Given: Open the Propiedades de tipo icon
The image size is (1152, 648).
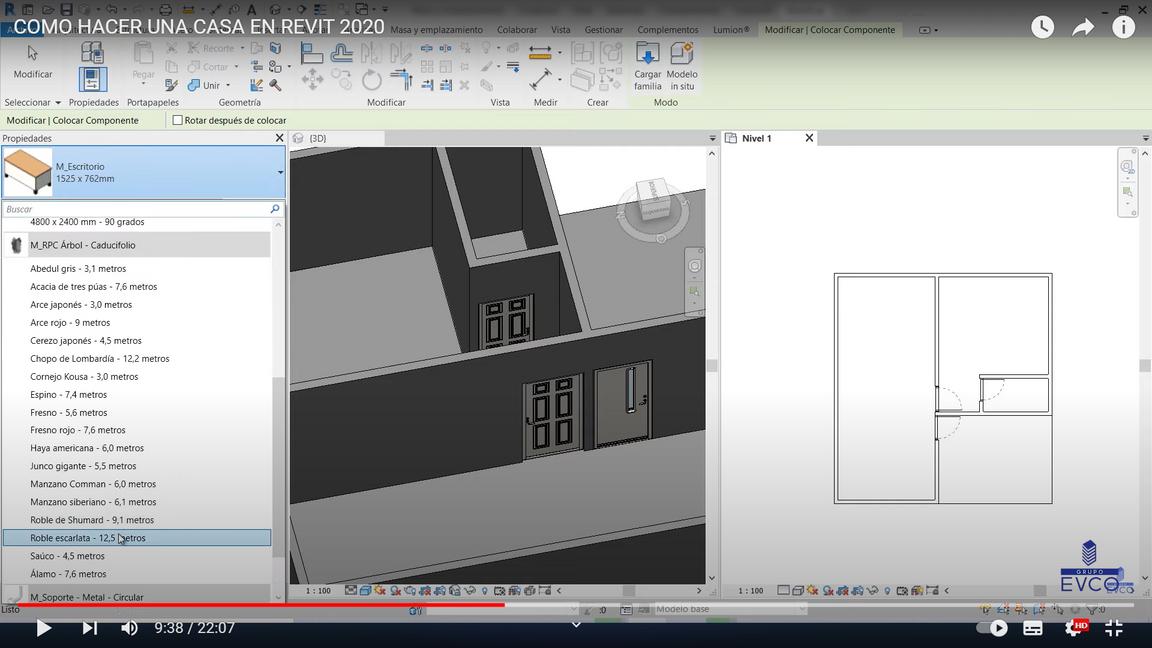Looking at the screenshot, I should click(92, 52).
